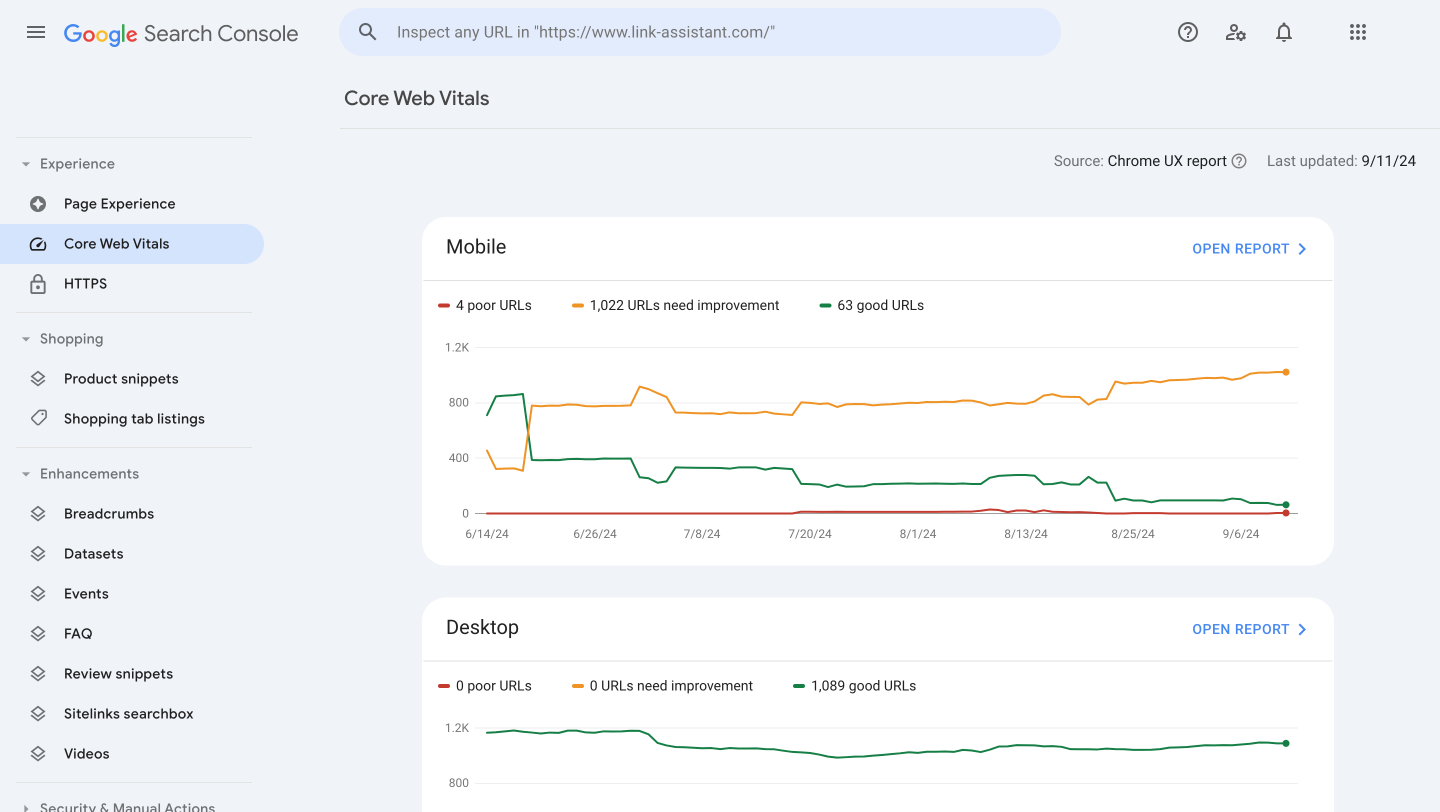Viewport: 1440px width, 812px height.
Task: Expand Security & Manual Actions section
Action: [x=26, y=807]
